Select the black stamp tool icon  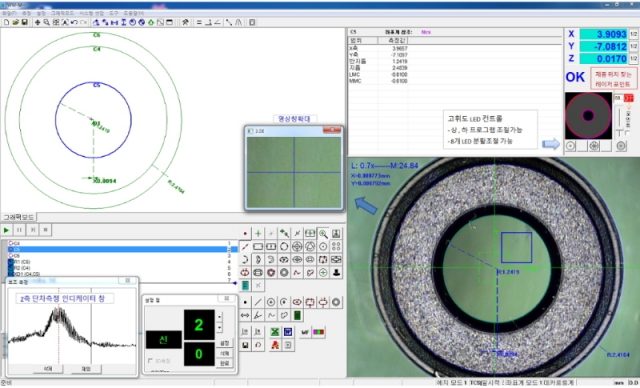pyautogui.click(x=336, y=273)
